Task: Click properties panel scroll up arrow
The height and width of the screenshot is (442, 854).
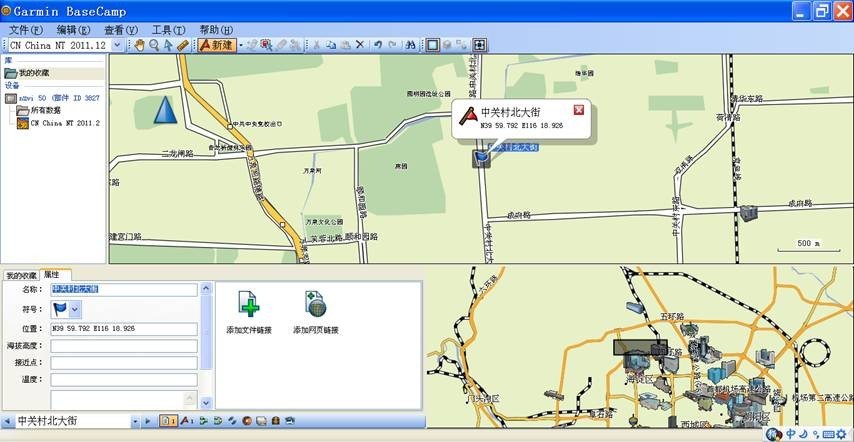Action: (x=206, y=288)
